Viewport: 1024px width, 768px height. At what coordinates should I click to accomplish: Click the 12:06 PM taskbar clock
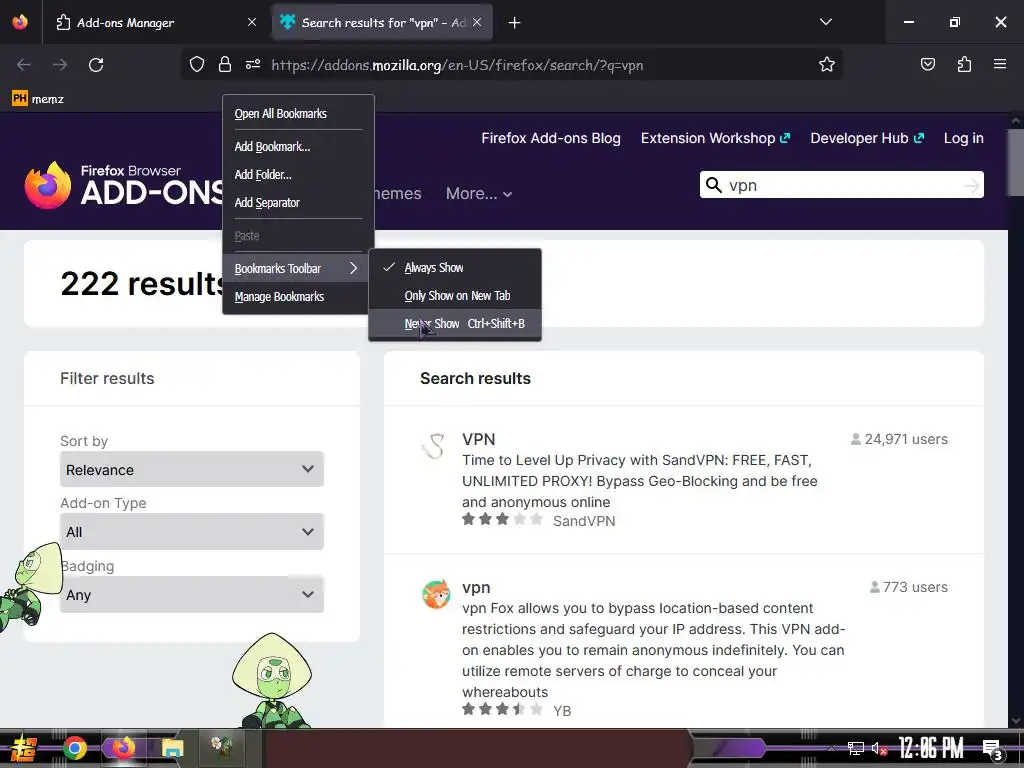coord(931,748)
